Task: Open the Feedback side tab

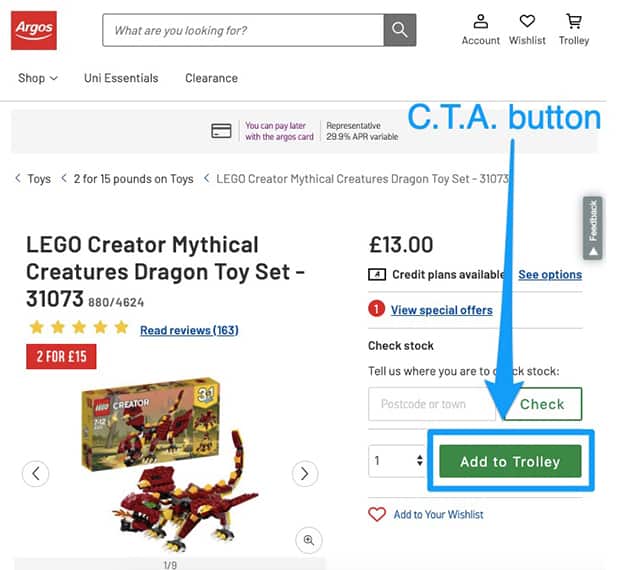Action: point(593,226)
